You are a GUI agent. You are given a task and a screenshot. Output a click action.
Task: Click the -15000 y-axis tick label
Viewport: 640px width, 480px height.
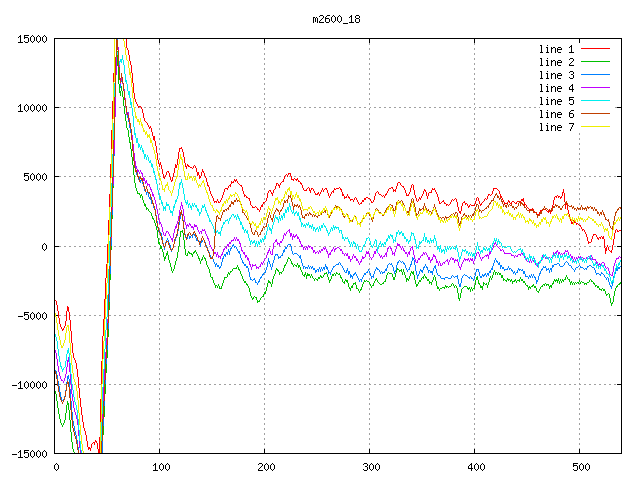[x=28, y=454]
